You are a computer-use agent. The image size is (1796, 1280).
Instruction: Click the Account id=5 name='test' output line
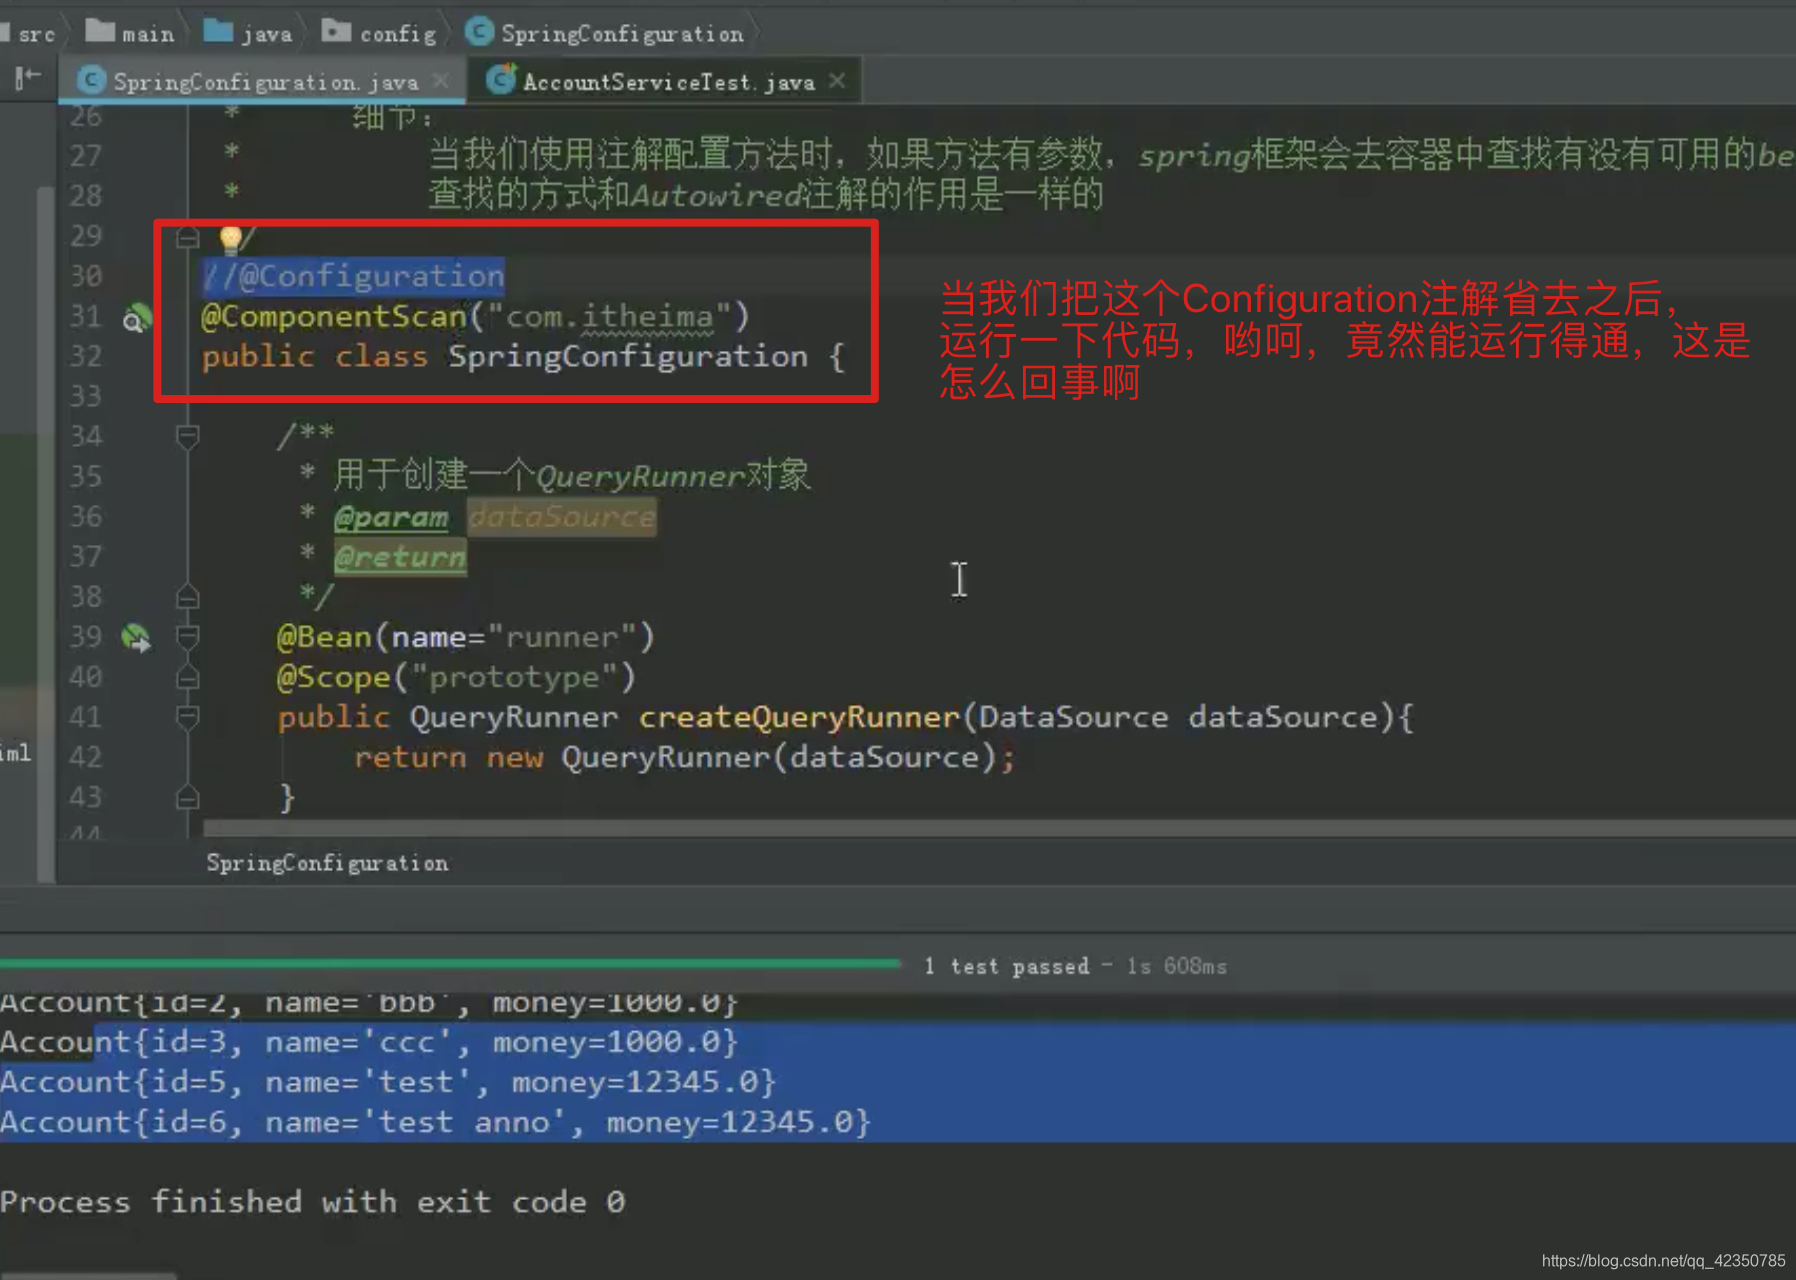[388, 1082]
